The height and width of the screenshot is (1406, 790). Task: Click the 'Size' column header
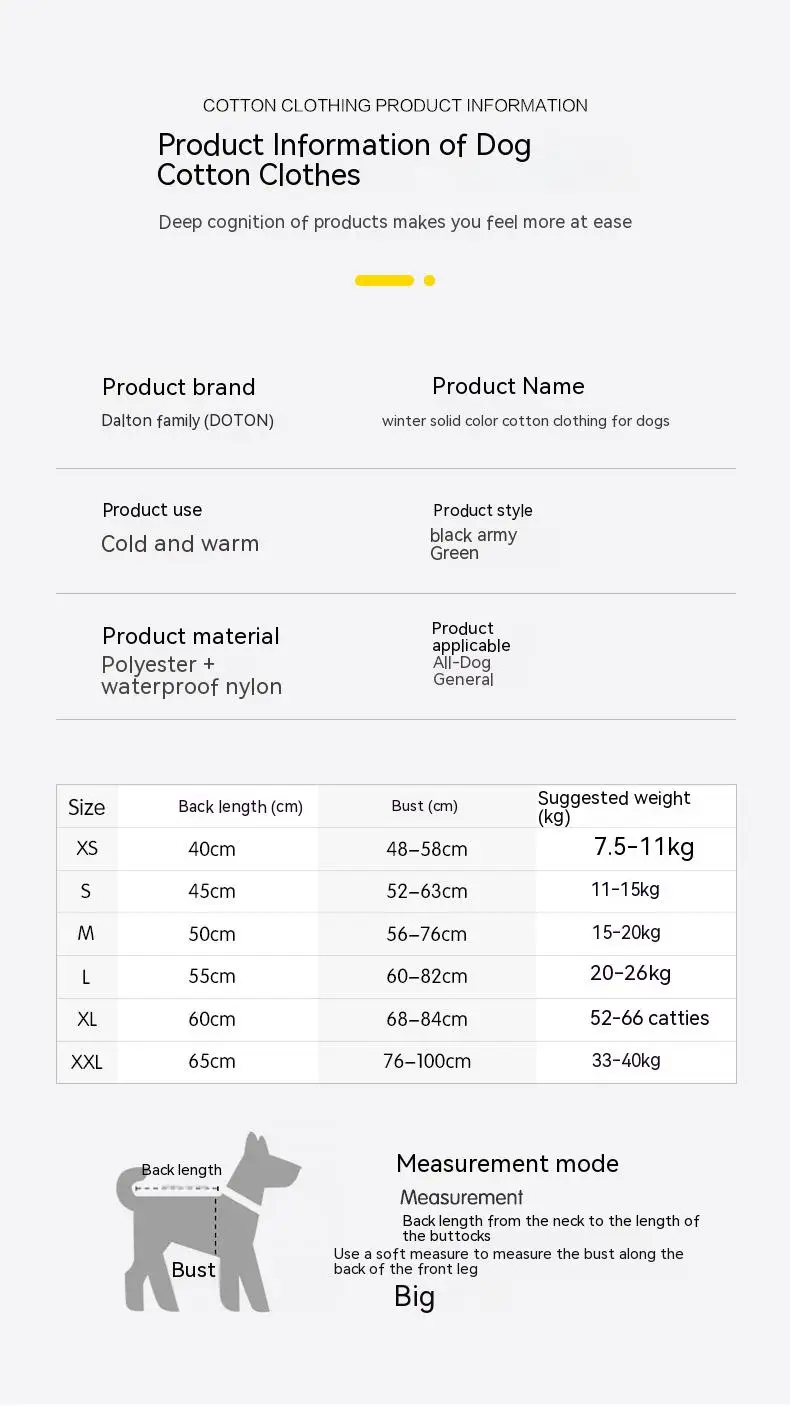point(86,807)
